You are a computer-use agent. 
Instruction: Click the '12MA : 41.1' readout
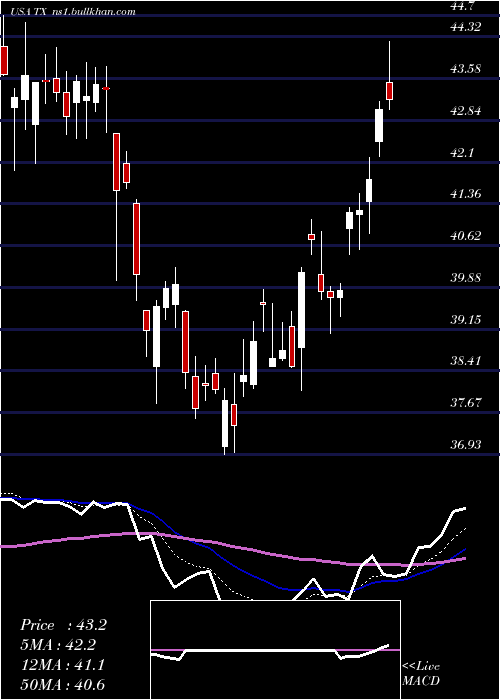(x=62, y=665)
